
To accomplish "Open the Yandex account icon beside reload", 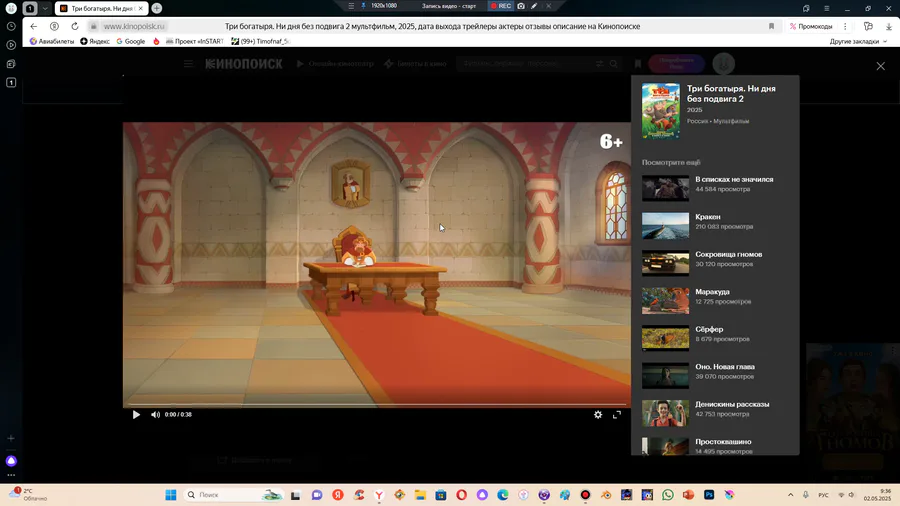I will pyautogui.click(x=55, y=26).
